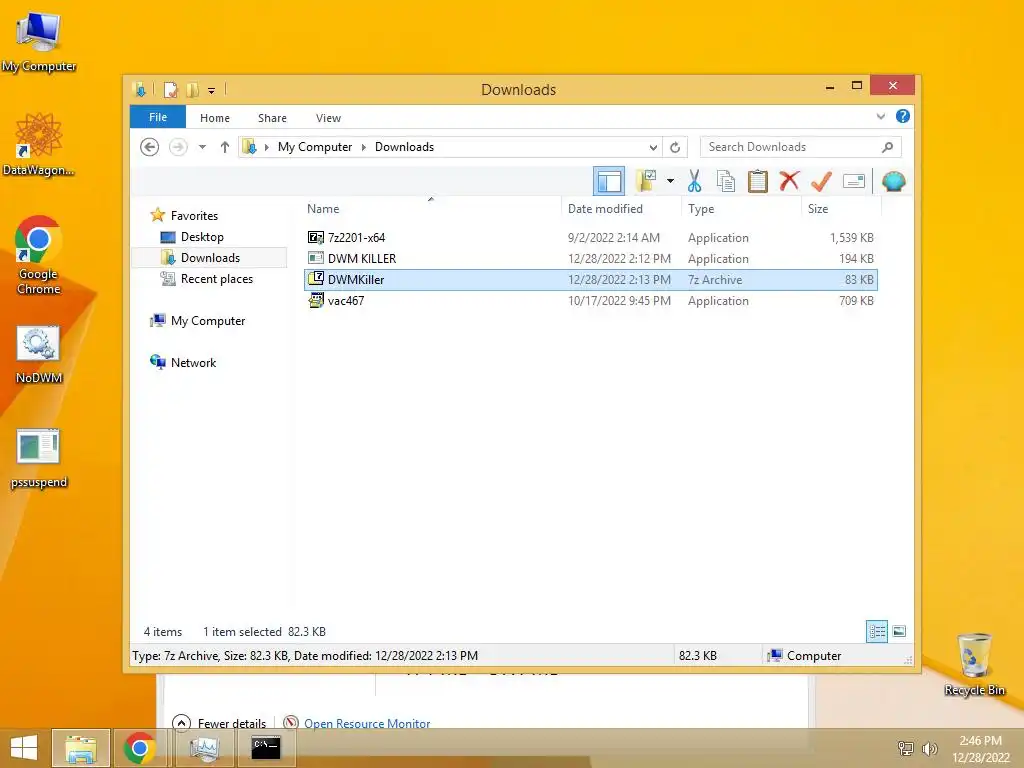Open the NoDWM desktop icon
The height and width of the screenshot is (768, 1024).
pos(39,355)
